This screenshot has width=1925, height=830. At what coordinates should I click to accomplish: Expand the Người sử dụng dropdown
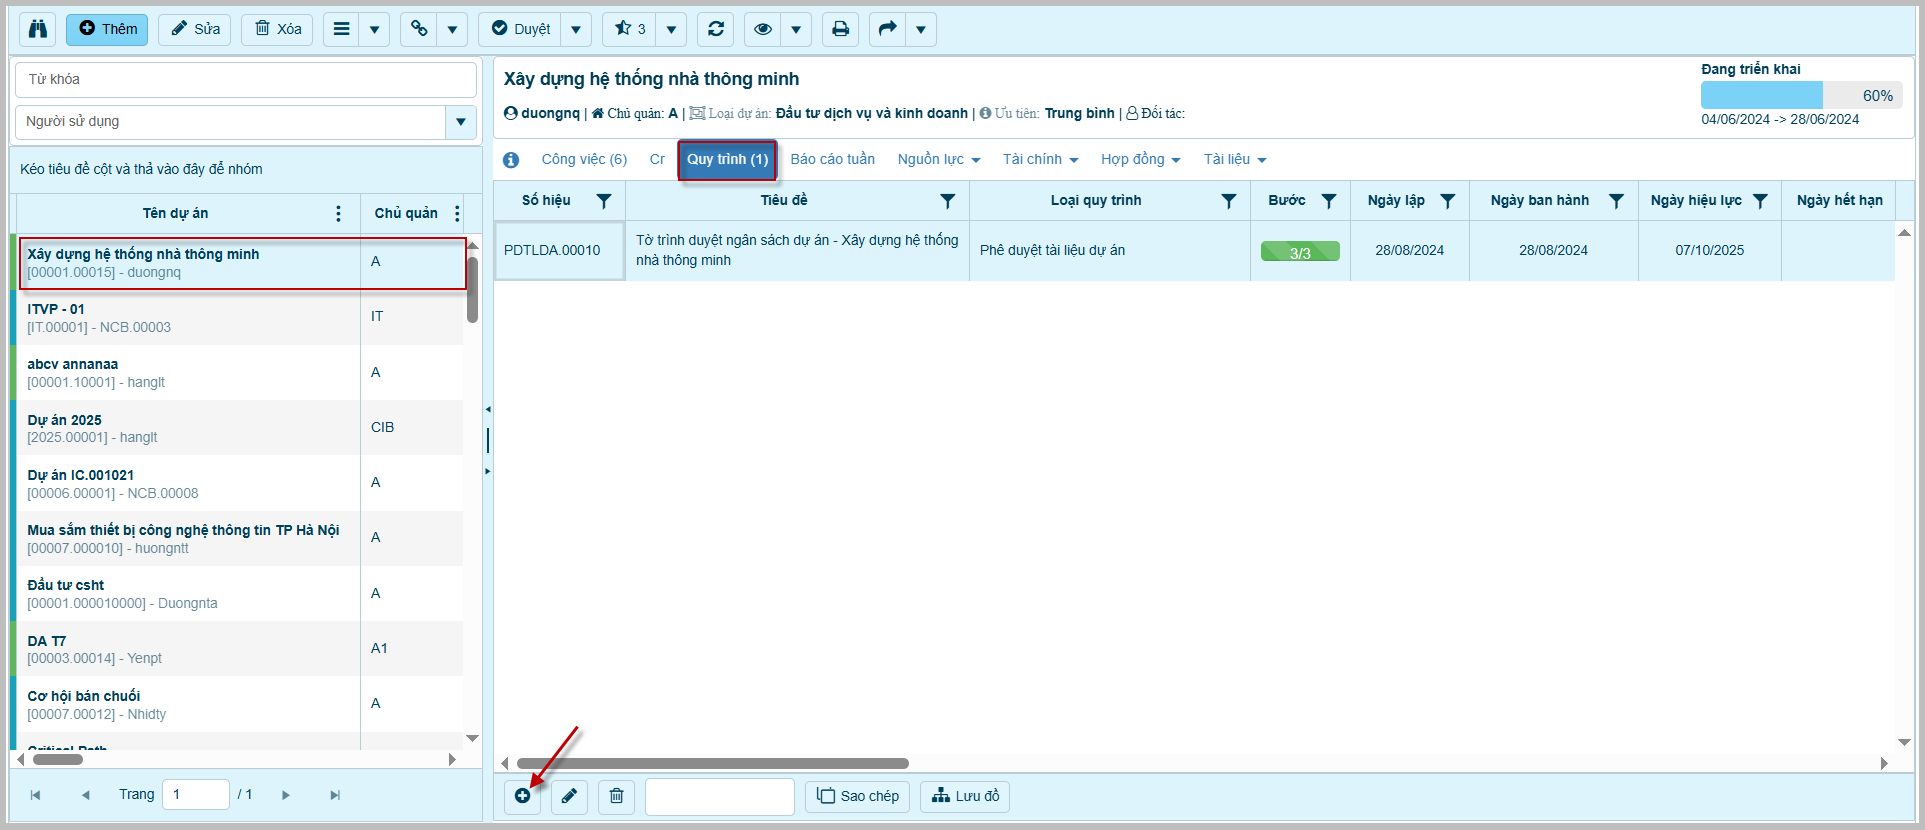coord(460,122)
